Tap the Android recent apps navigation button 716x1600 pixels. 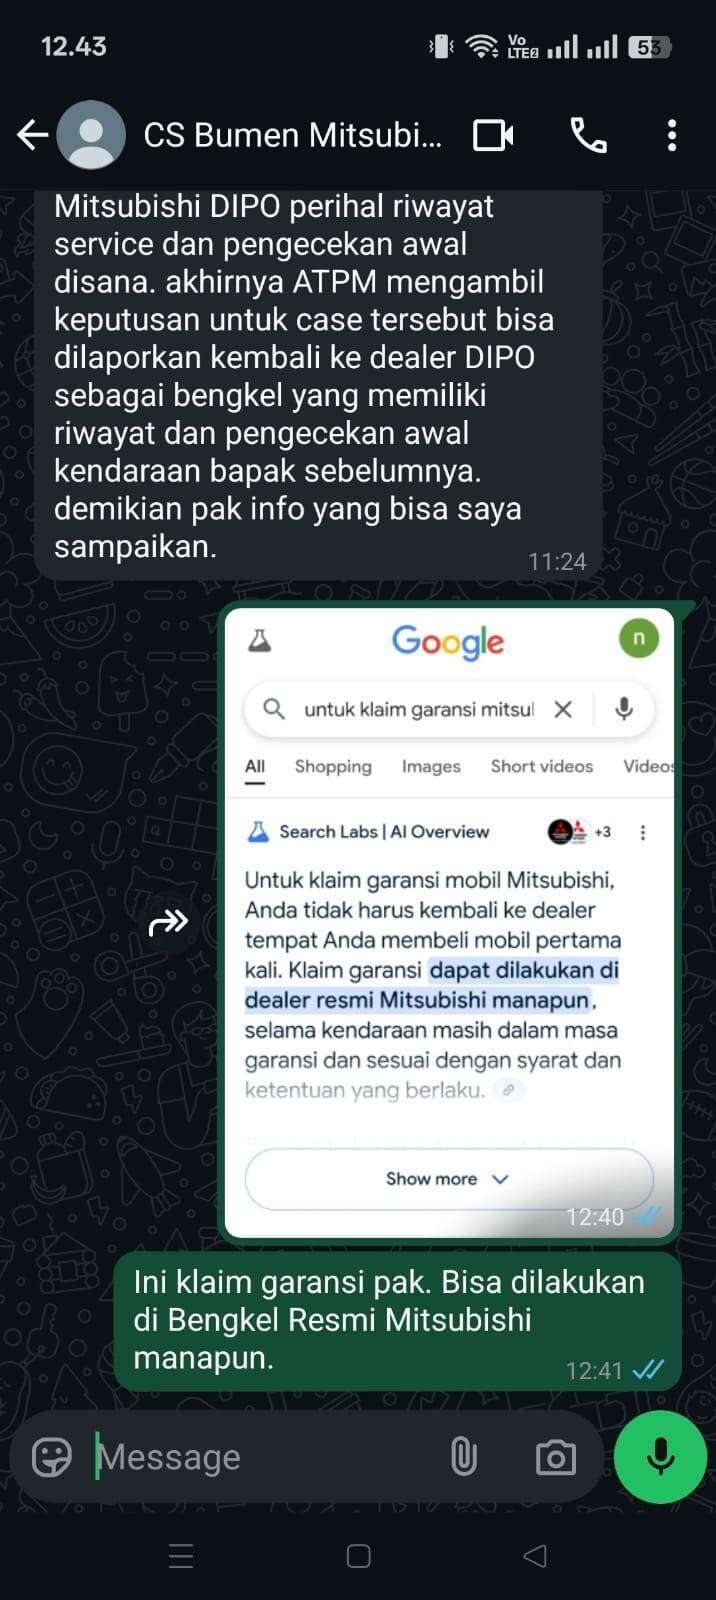coord(181,1556)
